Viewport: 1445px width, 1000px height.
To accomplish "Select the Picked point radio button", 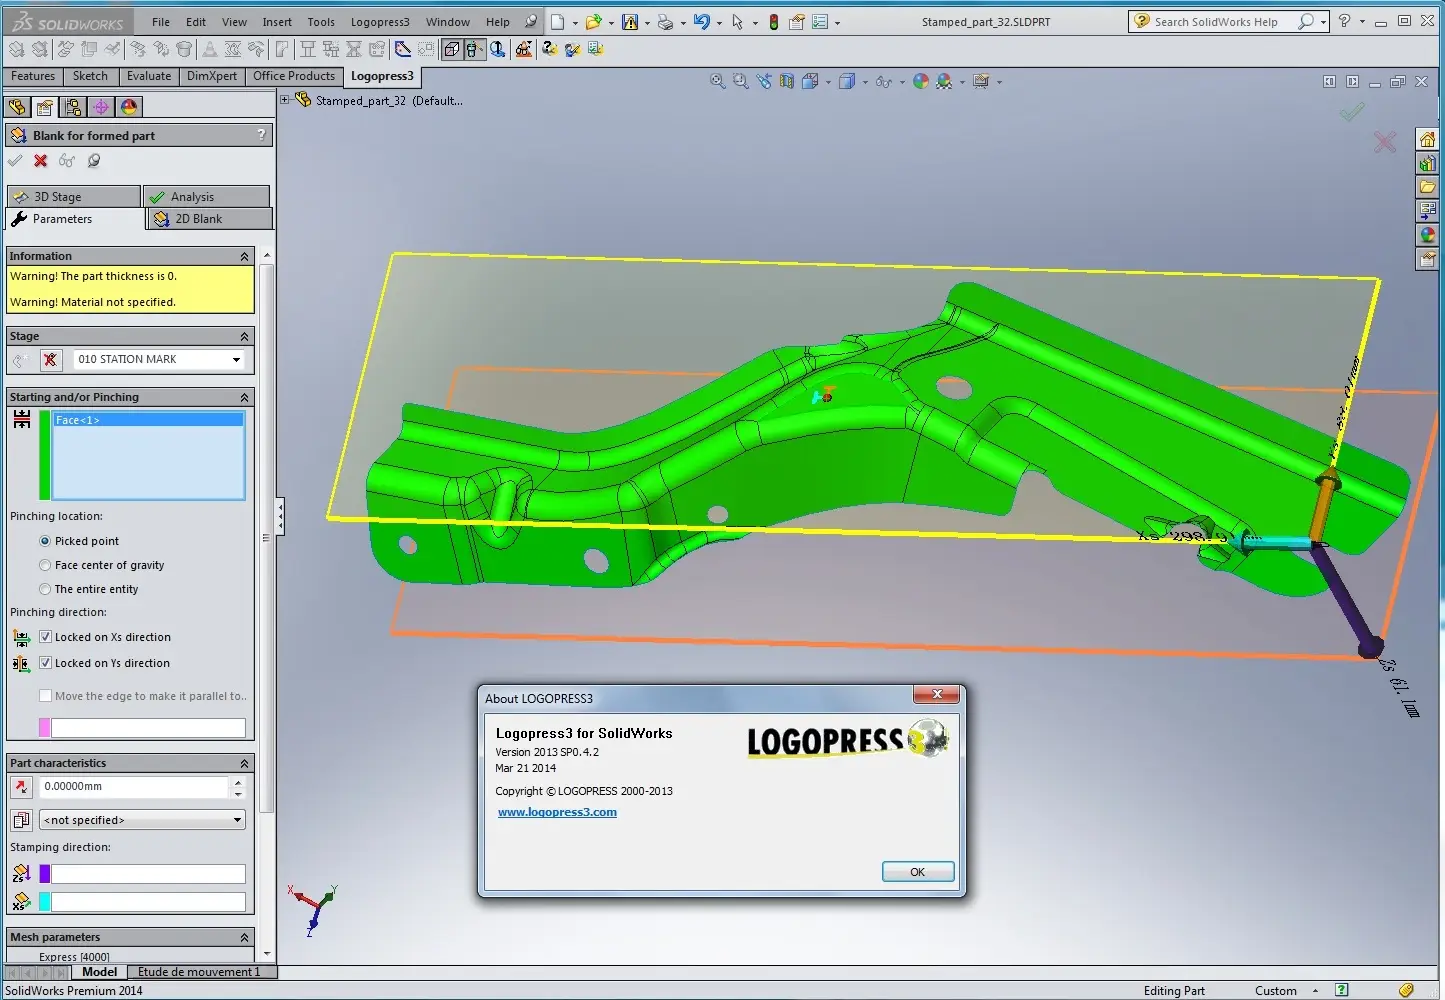I will click(45, 541).
